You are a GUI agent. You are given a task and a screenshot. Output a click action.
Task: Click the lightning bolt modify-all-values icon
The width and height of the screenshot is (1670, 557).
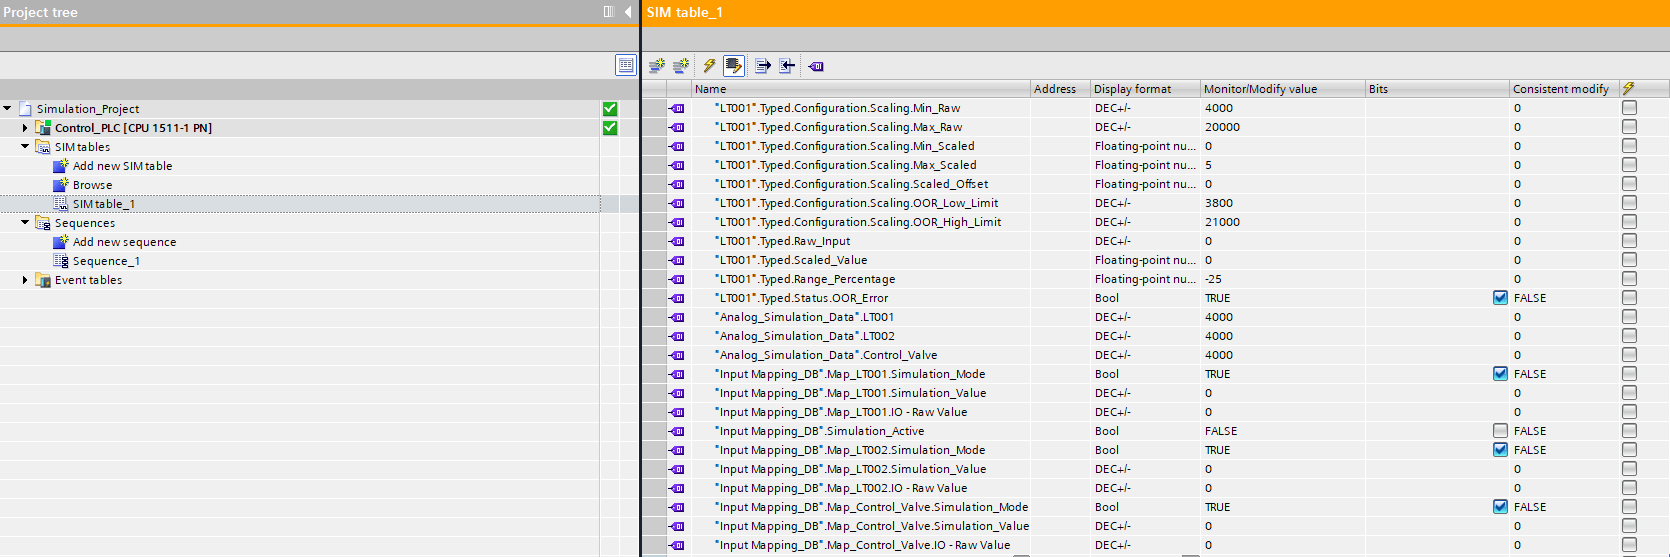click(x=709, y=66)
